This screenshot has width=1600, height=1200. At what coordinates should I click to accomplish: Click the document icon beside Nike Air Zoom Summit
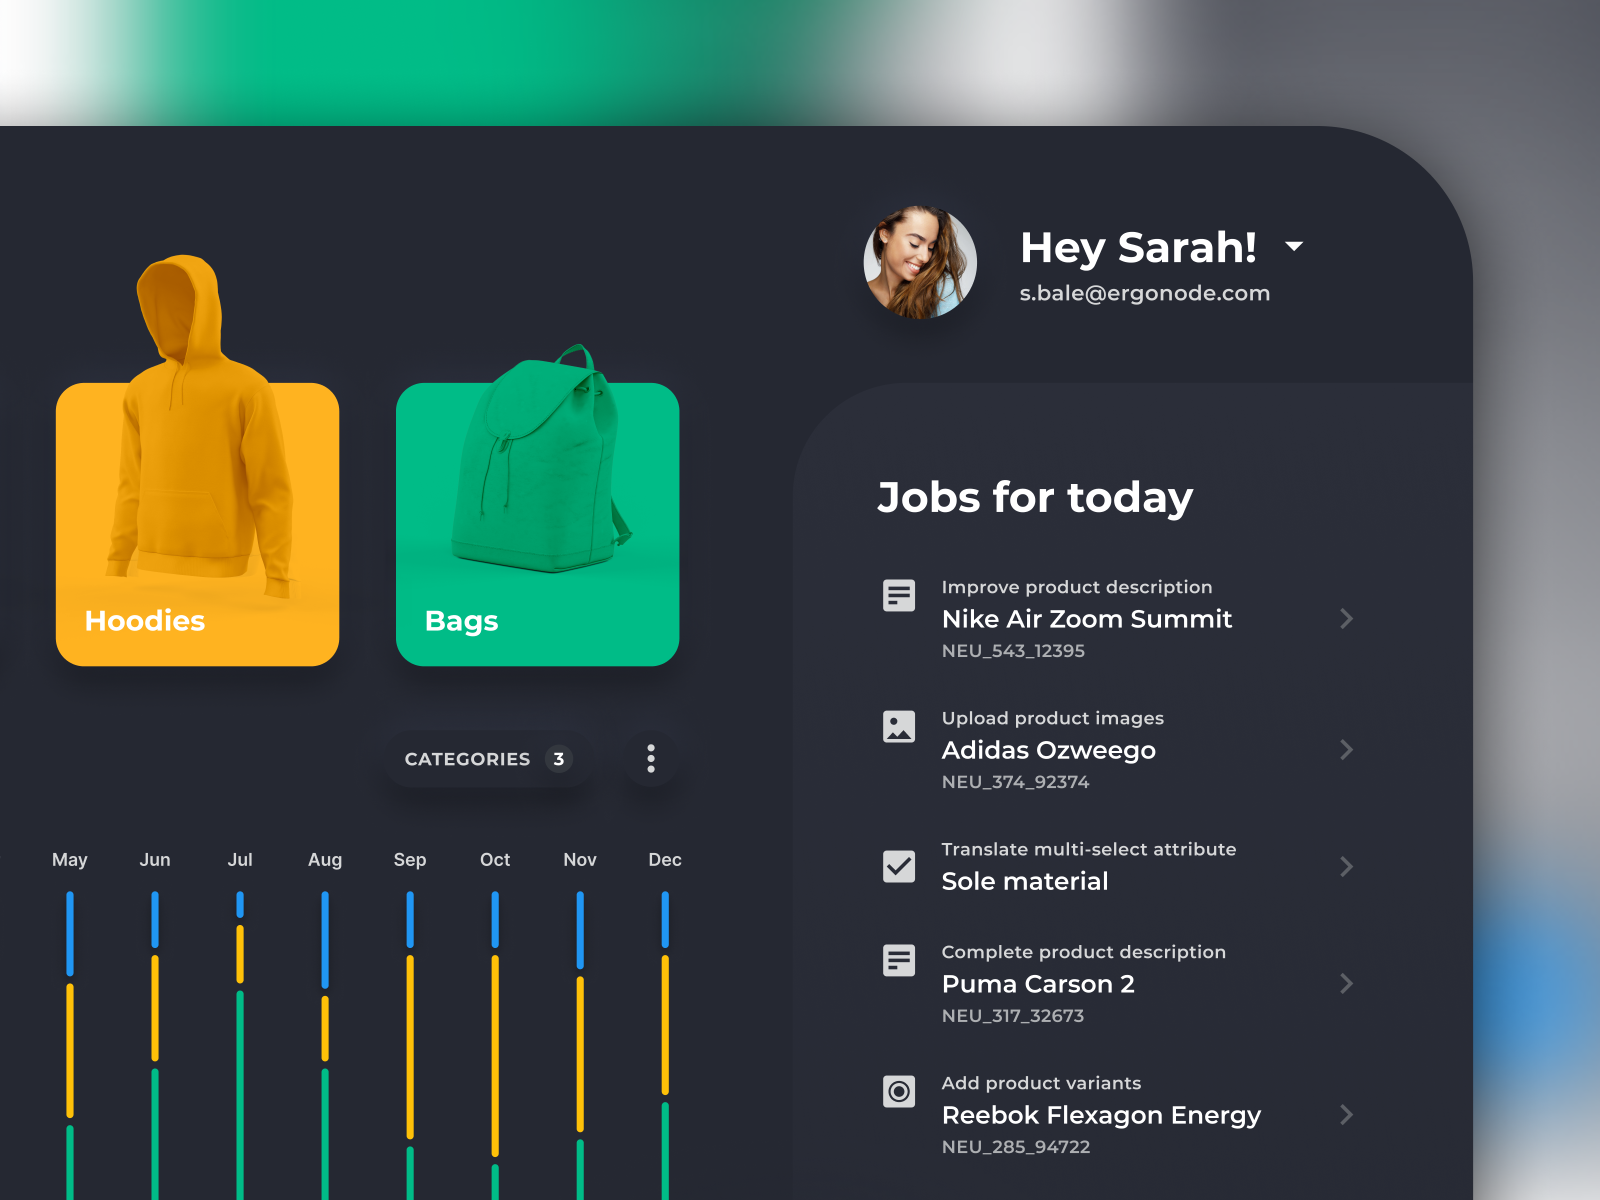pos(899,595)
